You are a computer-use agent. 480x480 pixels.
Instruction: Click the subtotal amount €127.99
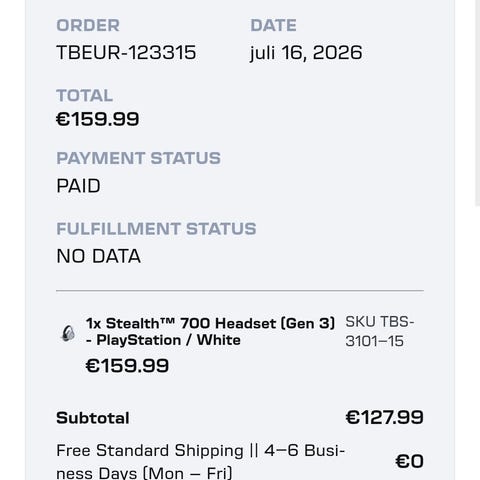384,417
